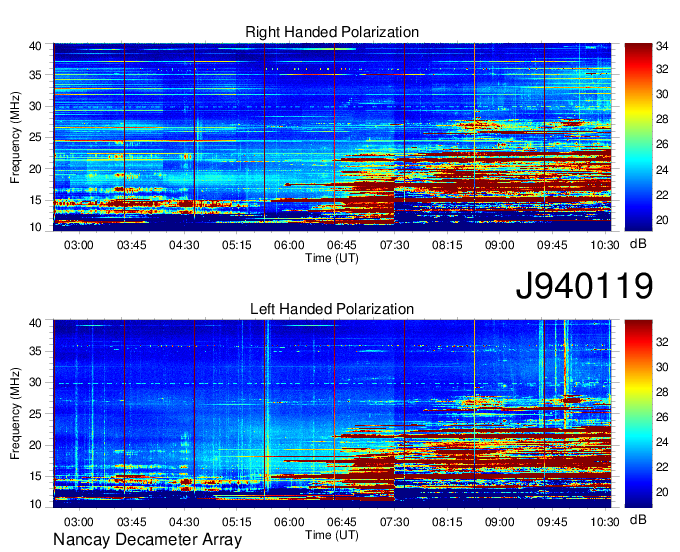680x552 pixels.
Task: Click the 30 MHz tick on bottom plot
Action: 35,383
